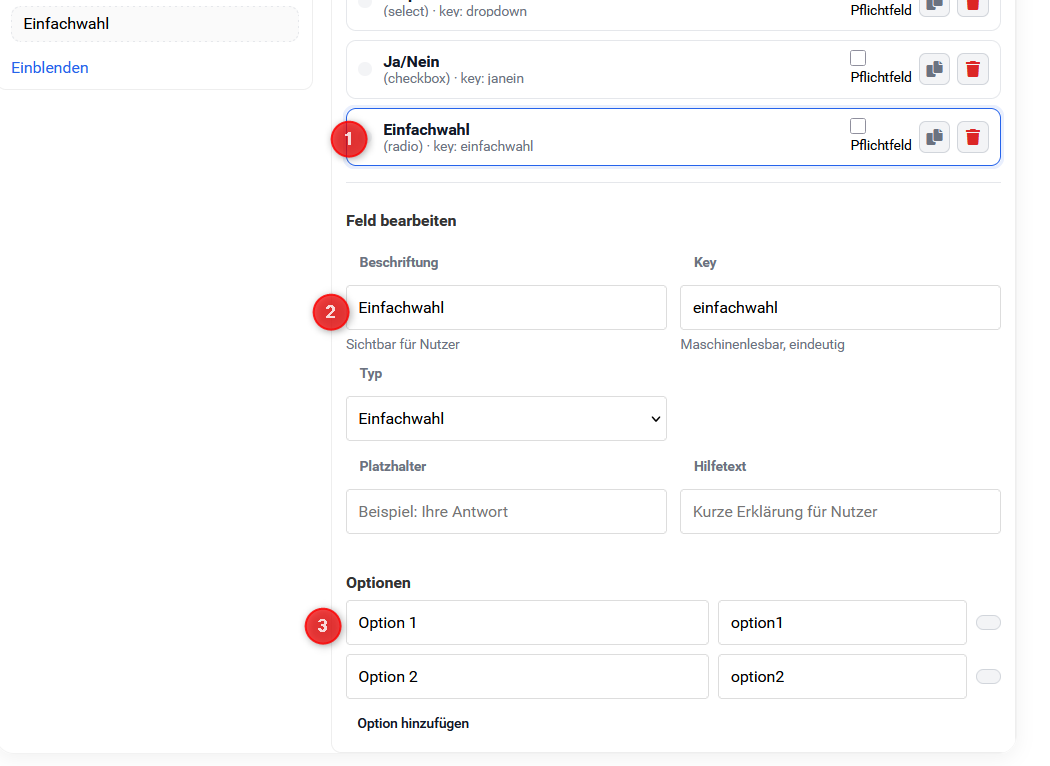The image size is (1050, 766).
Task: Focus the Beschriftung input field
Action: [x=506, y=308]
